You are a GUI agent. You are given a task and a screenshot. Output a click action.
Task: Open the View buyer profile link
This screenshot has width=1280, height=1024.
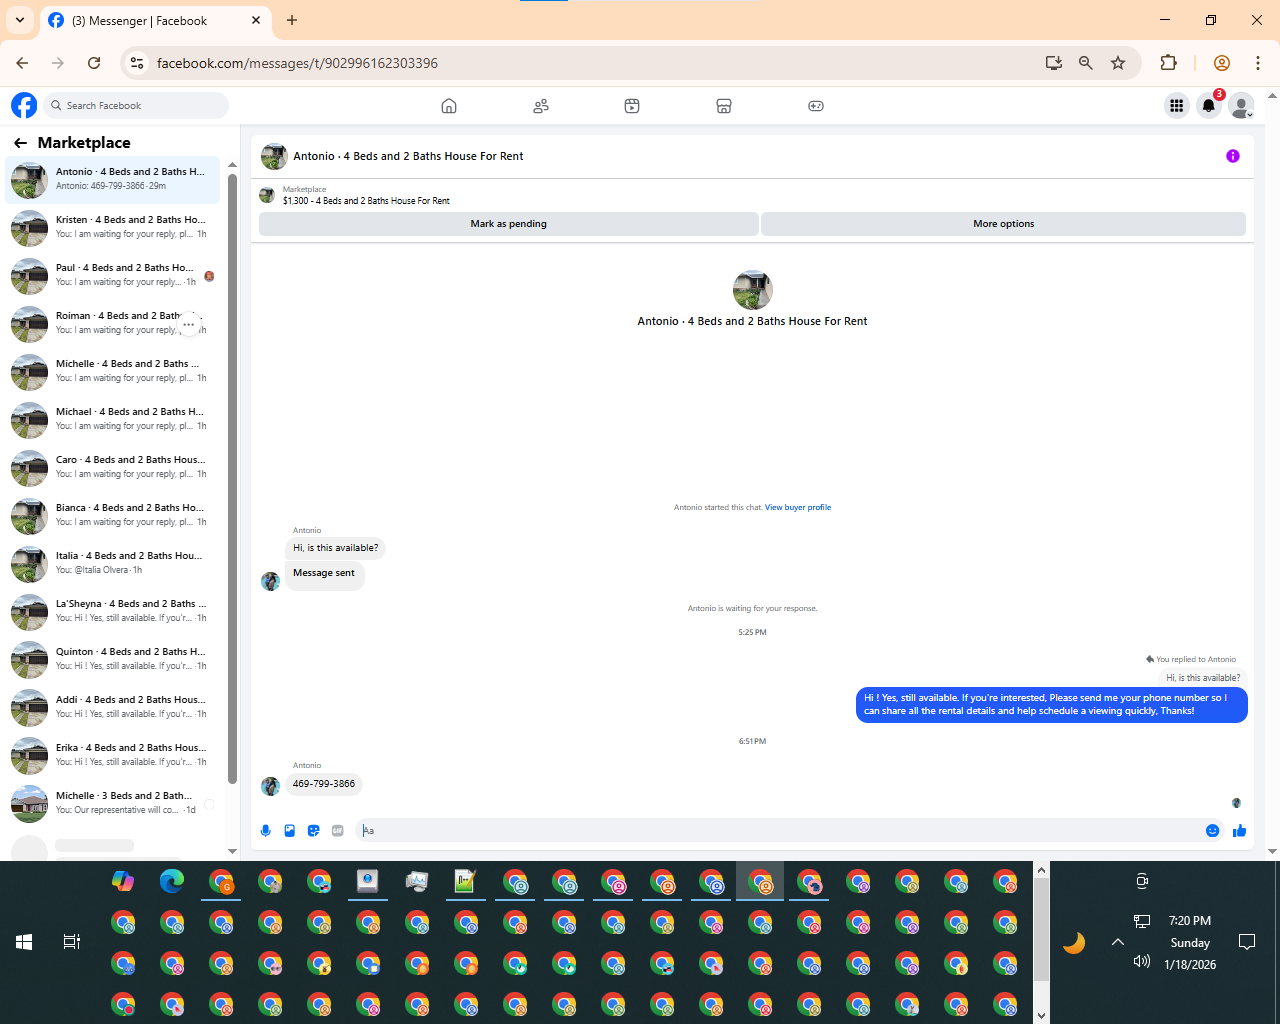coord(798,507)
